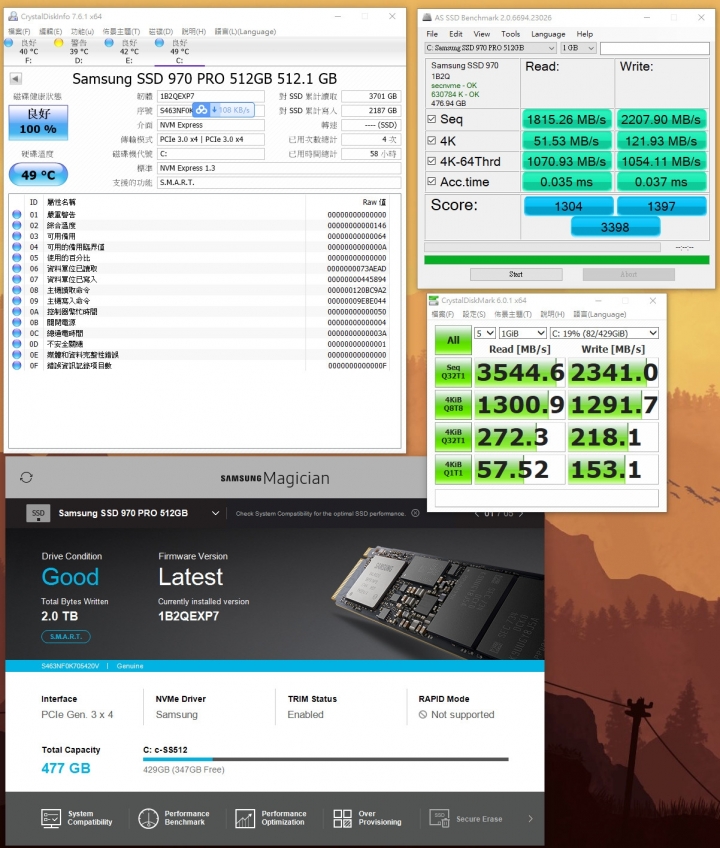Run the Seq Q32T1 test
Screen dimensions: 720x848
[453, 372]
